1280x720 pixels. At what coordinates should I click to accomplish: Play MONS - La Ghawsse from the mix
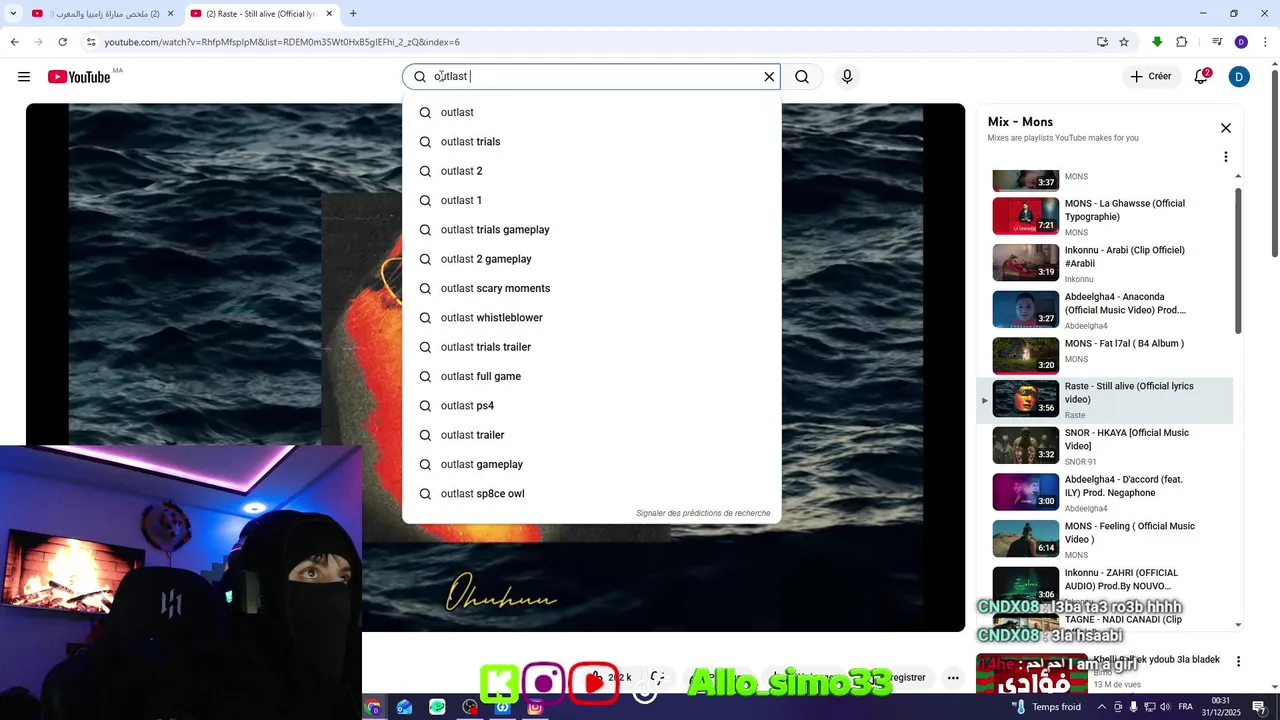1105,216
